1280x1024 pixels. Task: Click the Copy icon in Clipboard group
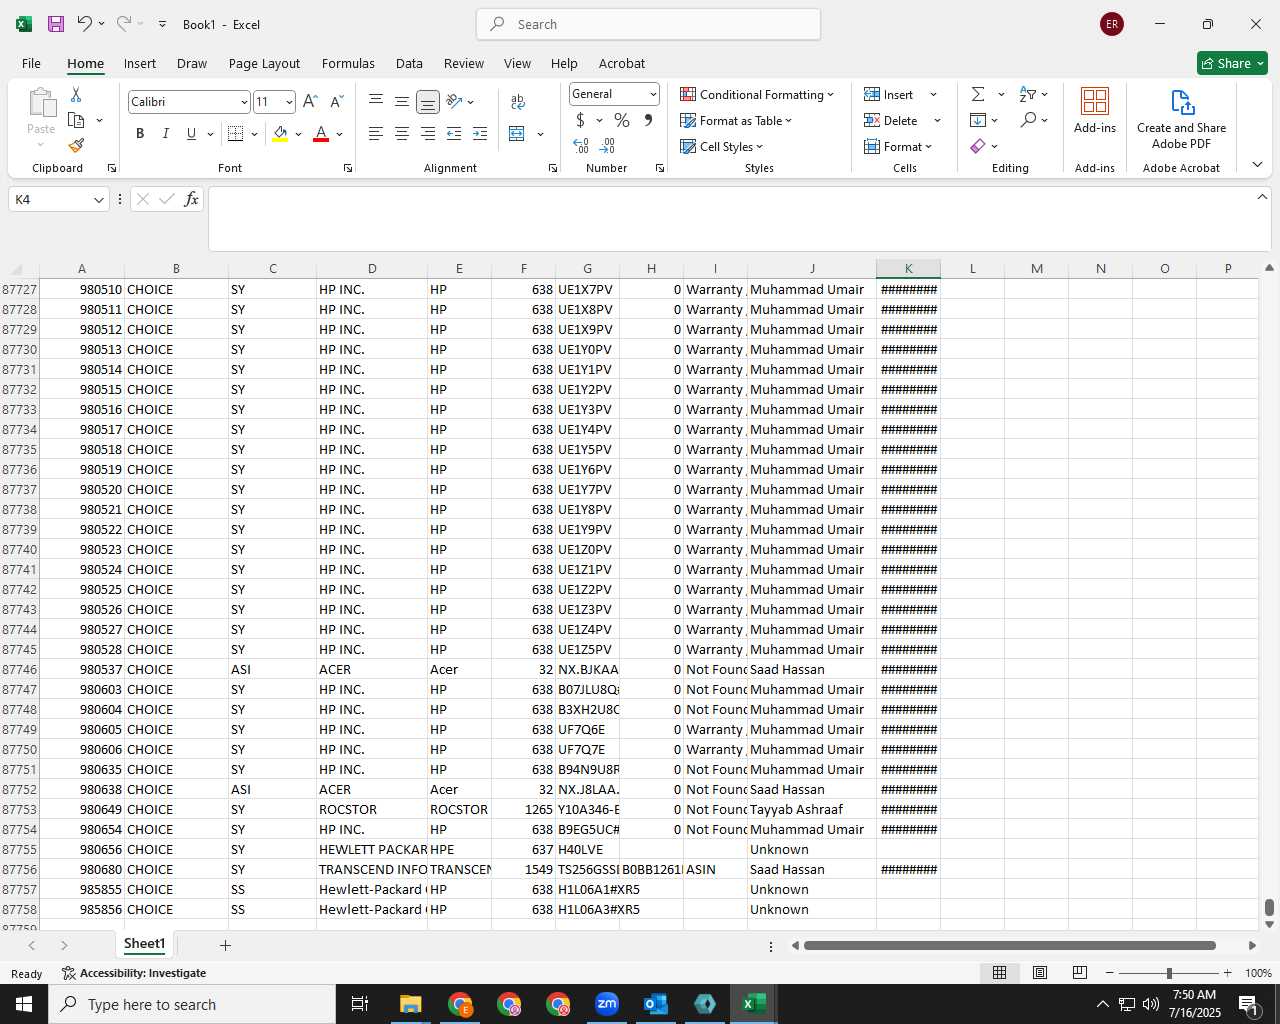[x=76, y=120]
